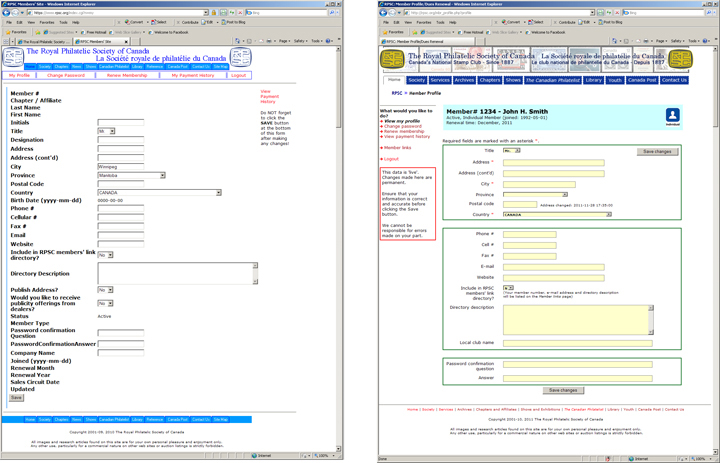Click Change password link in left sidebar
This screenshot has height=463, width=720.
403,126
